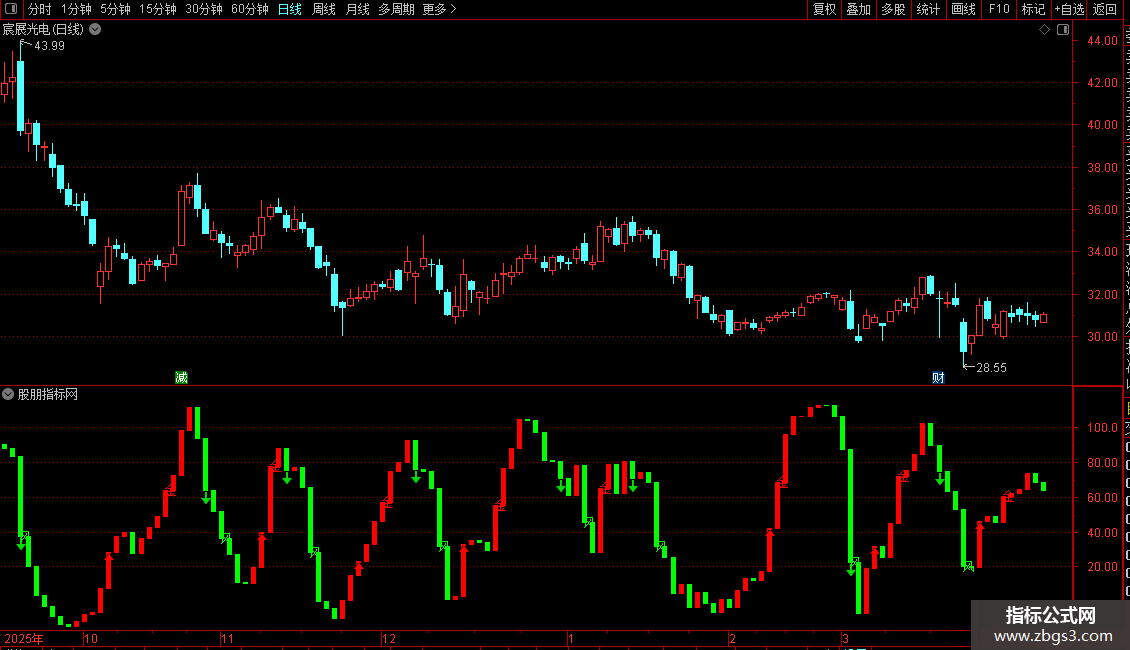Viewport: 1130px width, 650px height.
Task: Select the 60分钟 period tab
Action: [x=250, y=9]
